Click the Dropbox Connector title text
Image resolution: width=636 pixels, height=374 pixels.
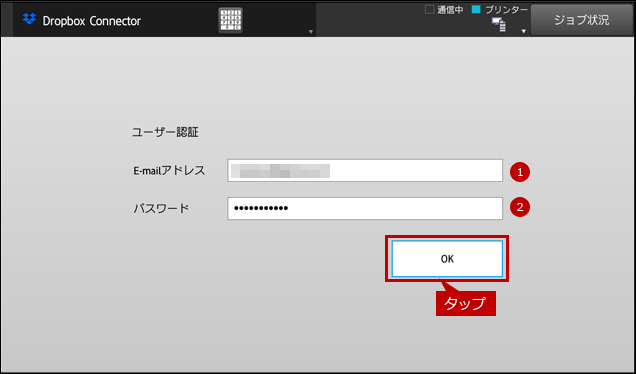[92, 21]
